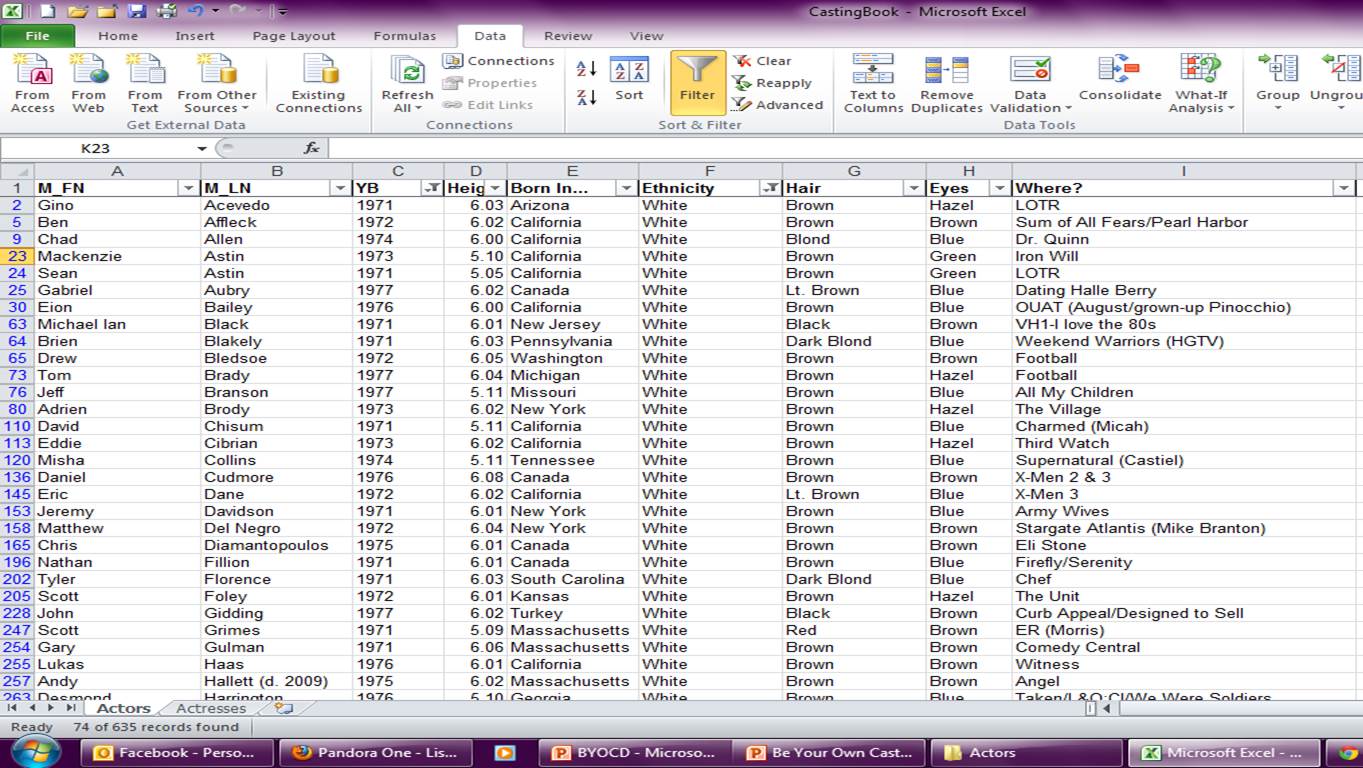Expand the Name Box dropdown arrow

tap(203, 148)
